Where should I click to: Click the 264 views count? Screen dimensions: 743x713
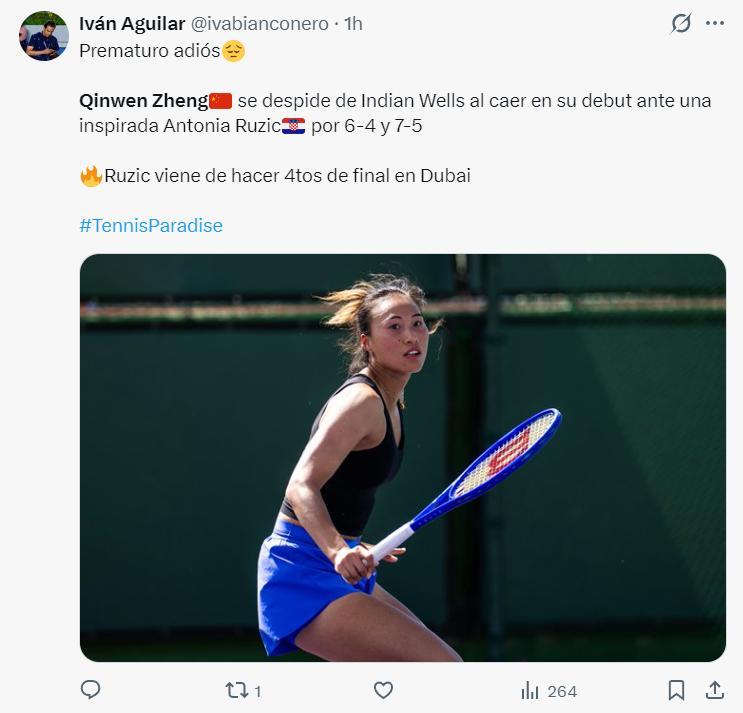pos(562,691)
